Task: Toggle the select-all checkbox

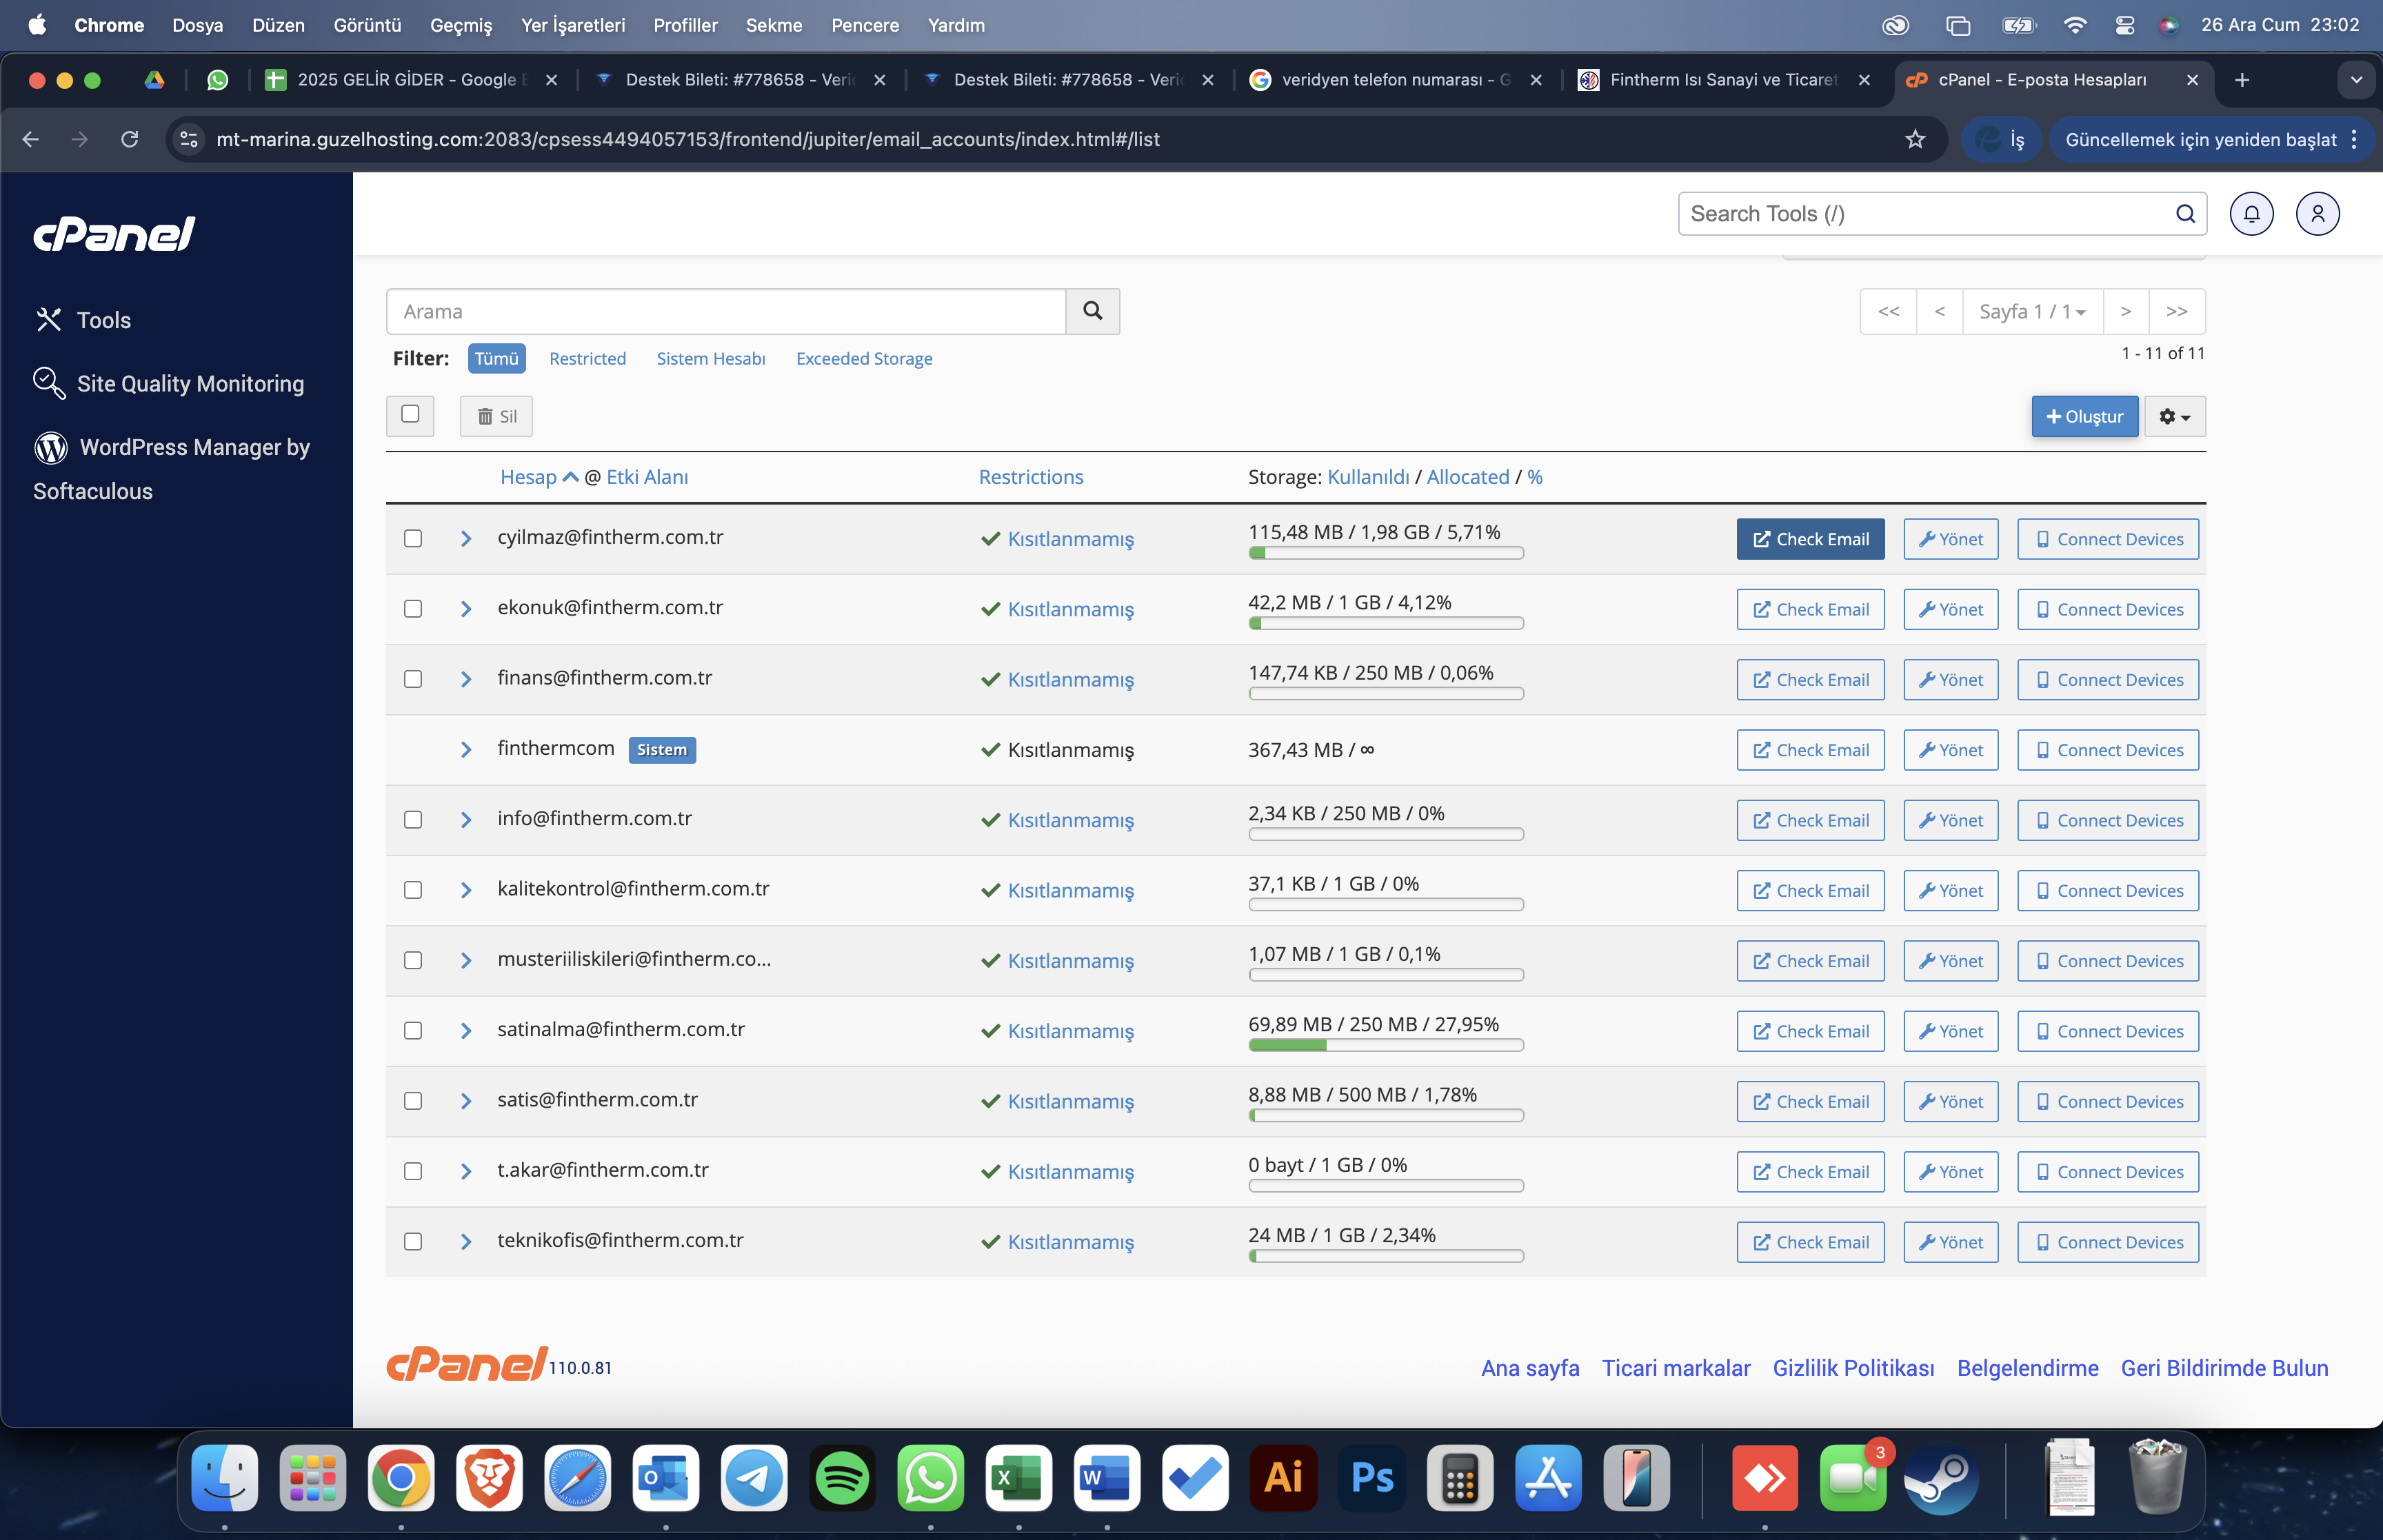Action: pyautogui.click(x=410, y=414)
